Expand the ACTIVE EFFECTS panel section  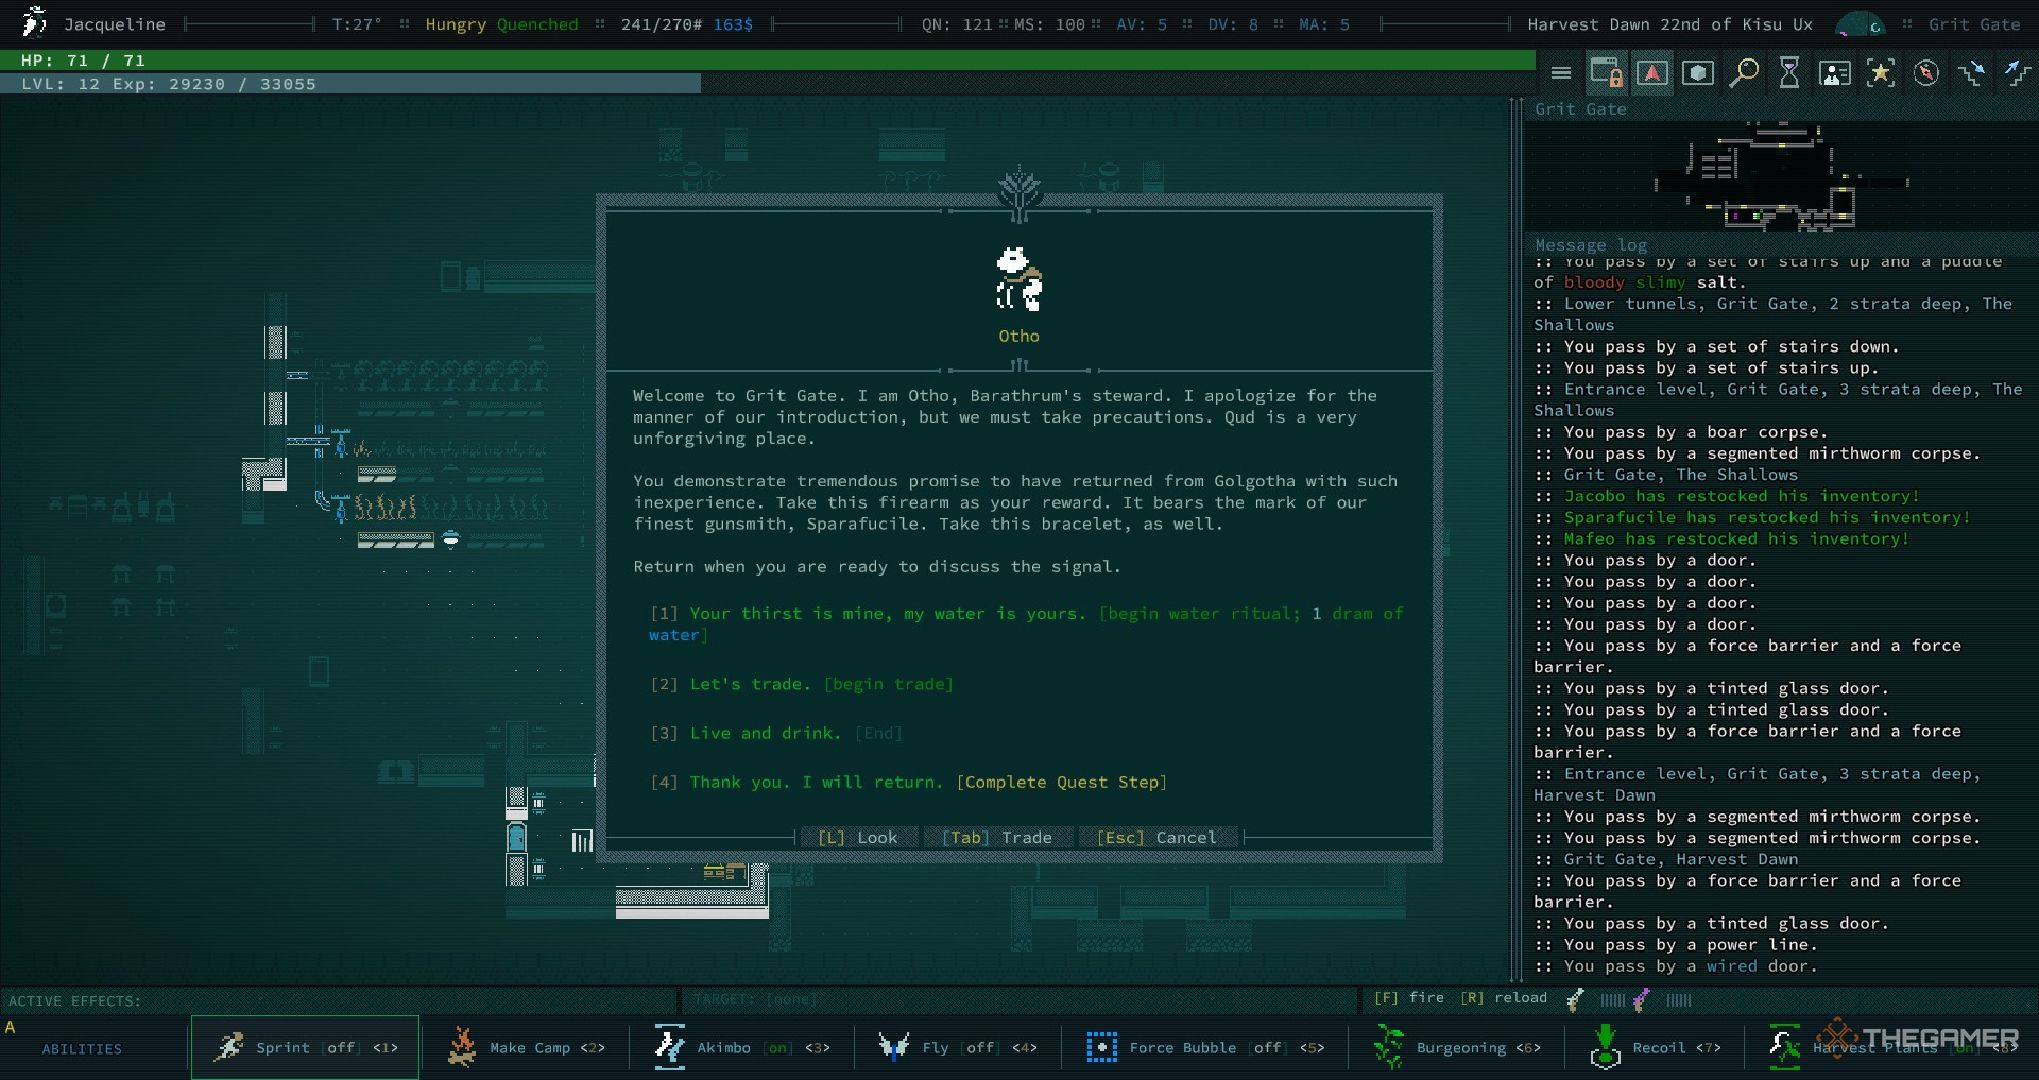[x=76, y=1000]
